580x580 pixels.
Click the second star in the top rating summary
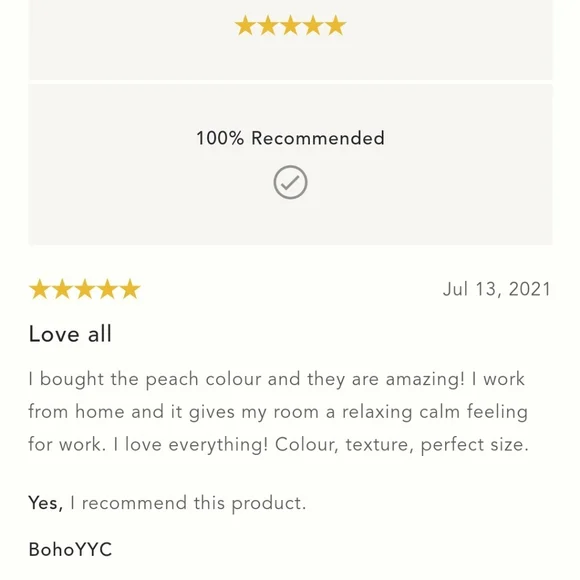coord(268,26)
